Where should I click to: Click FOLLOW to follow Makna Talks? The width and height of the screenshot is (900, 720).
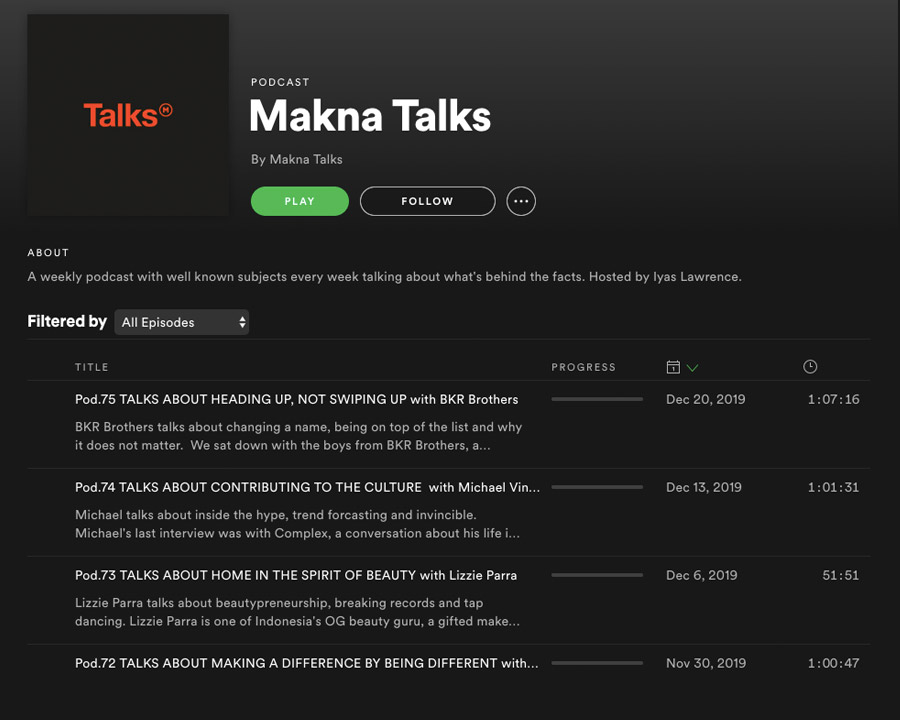pyautogui.click(x=427, y=201)
